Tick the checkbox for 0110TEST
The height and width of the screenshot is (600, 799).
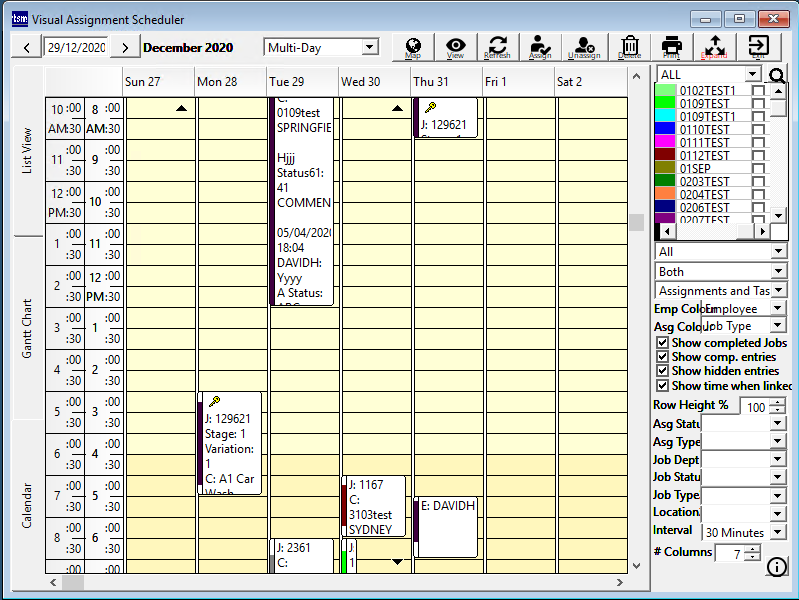(758, 130)
